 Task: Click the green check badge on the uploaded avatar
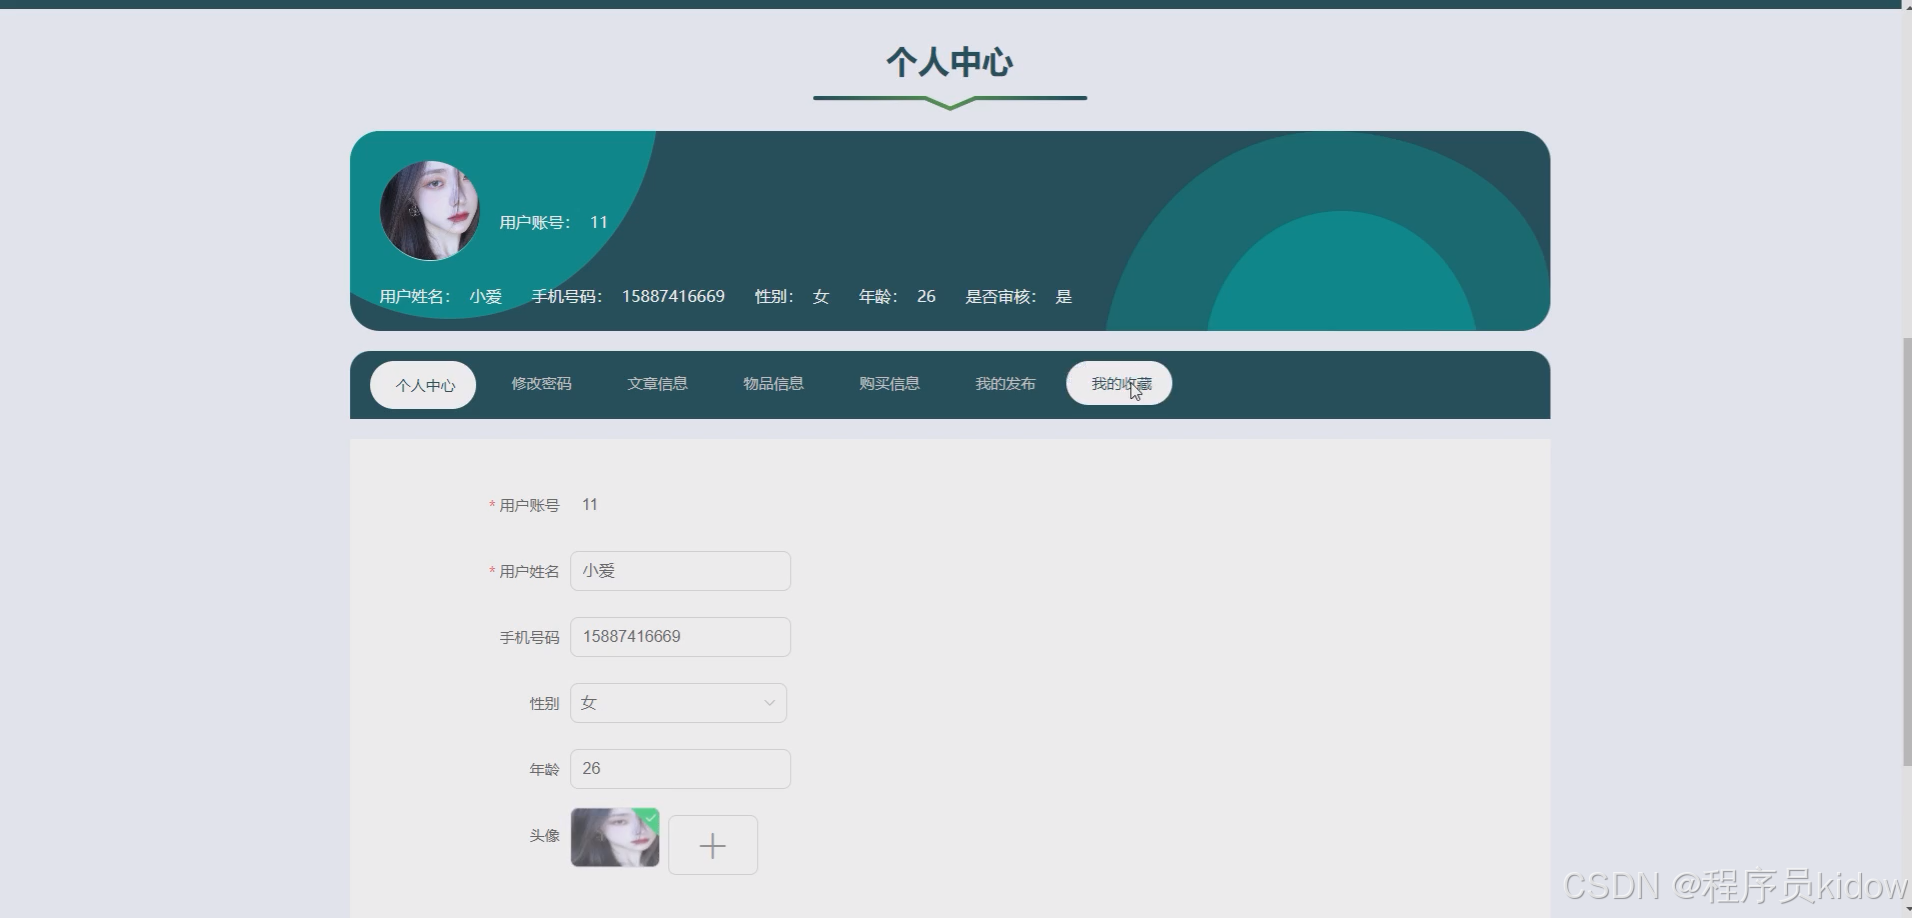pos(651,818)
